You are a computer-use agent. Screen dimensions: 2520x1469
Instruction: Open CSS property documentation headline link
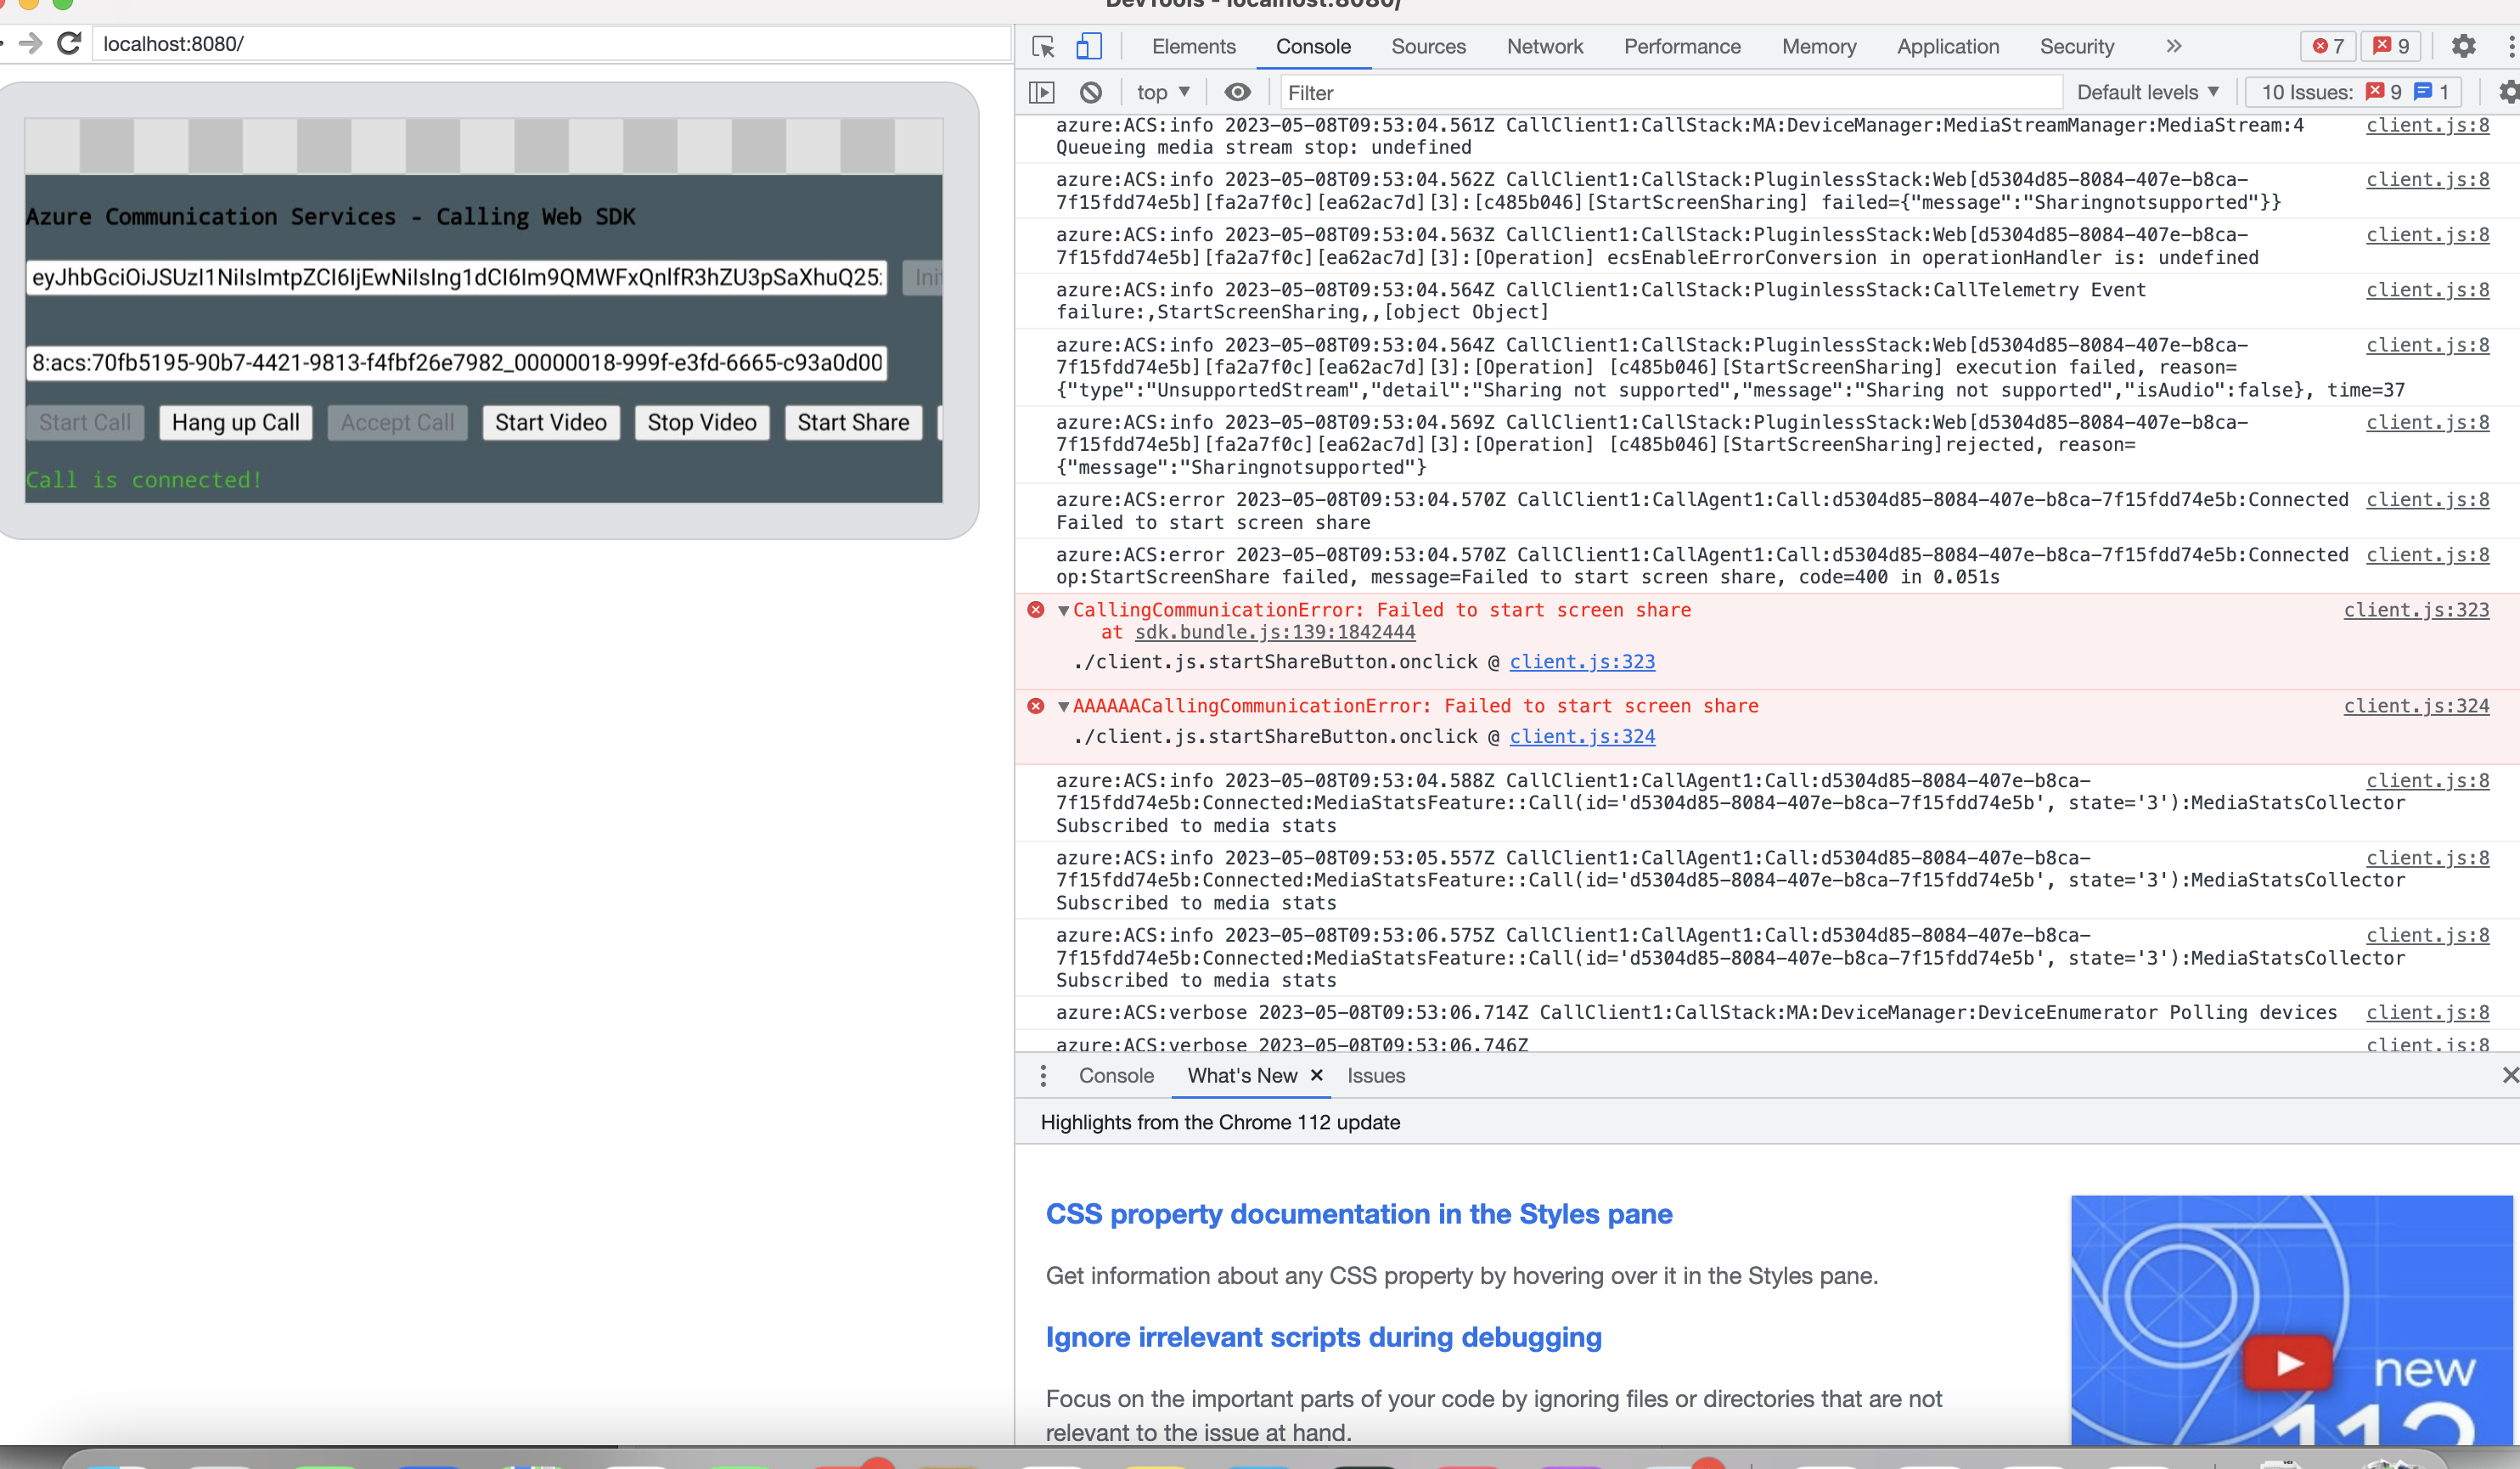1359,1214
